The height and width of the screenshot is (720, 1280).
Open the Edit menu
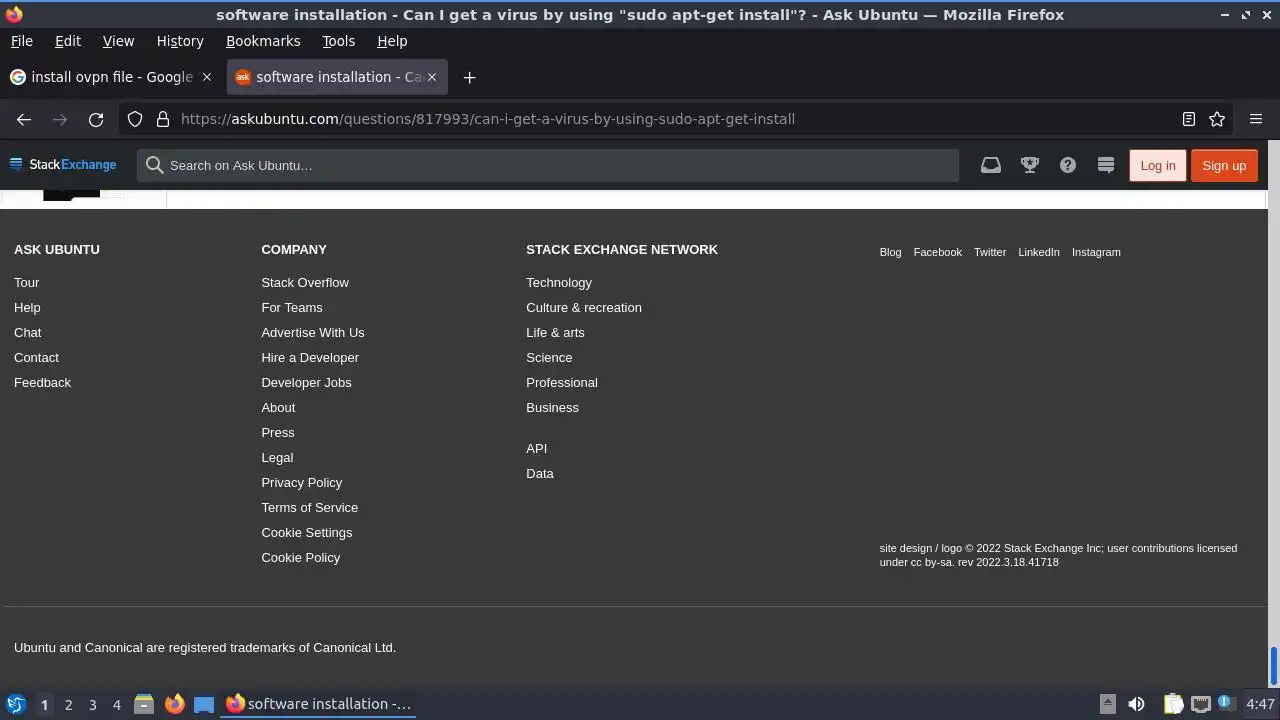tap(68, 41)
